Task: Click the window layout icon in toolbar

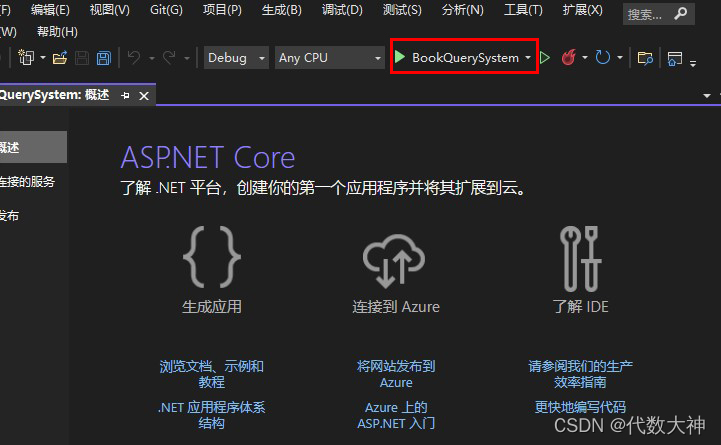Action: (x=675, y=58)
